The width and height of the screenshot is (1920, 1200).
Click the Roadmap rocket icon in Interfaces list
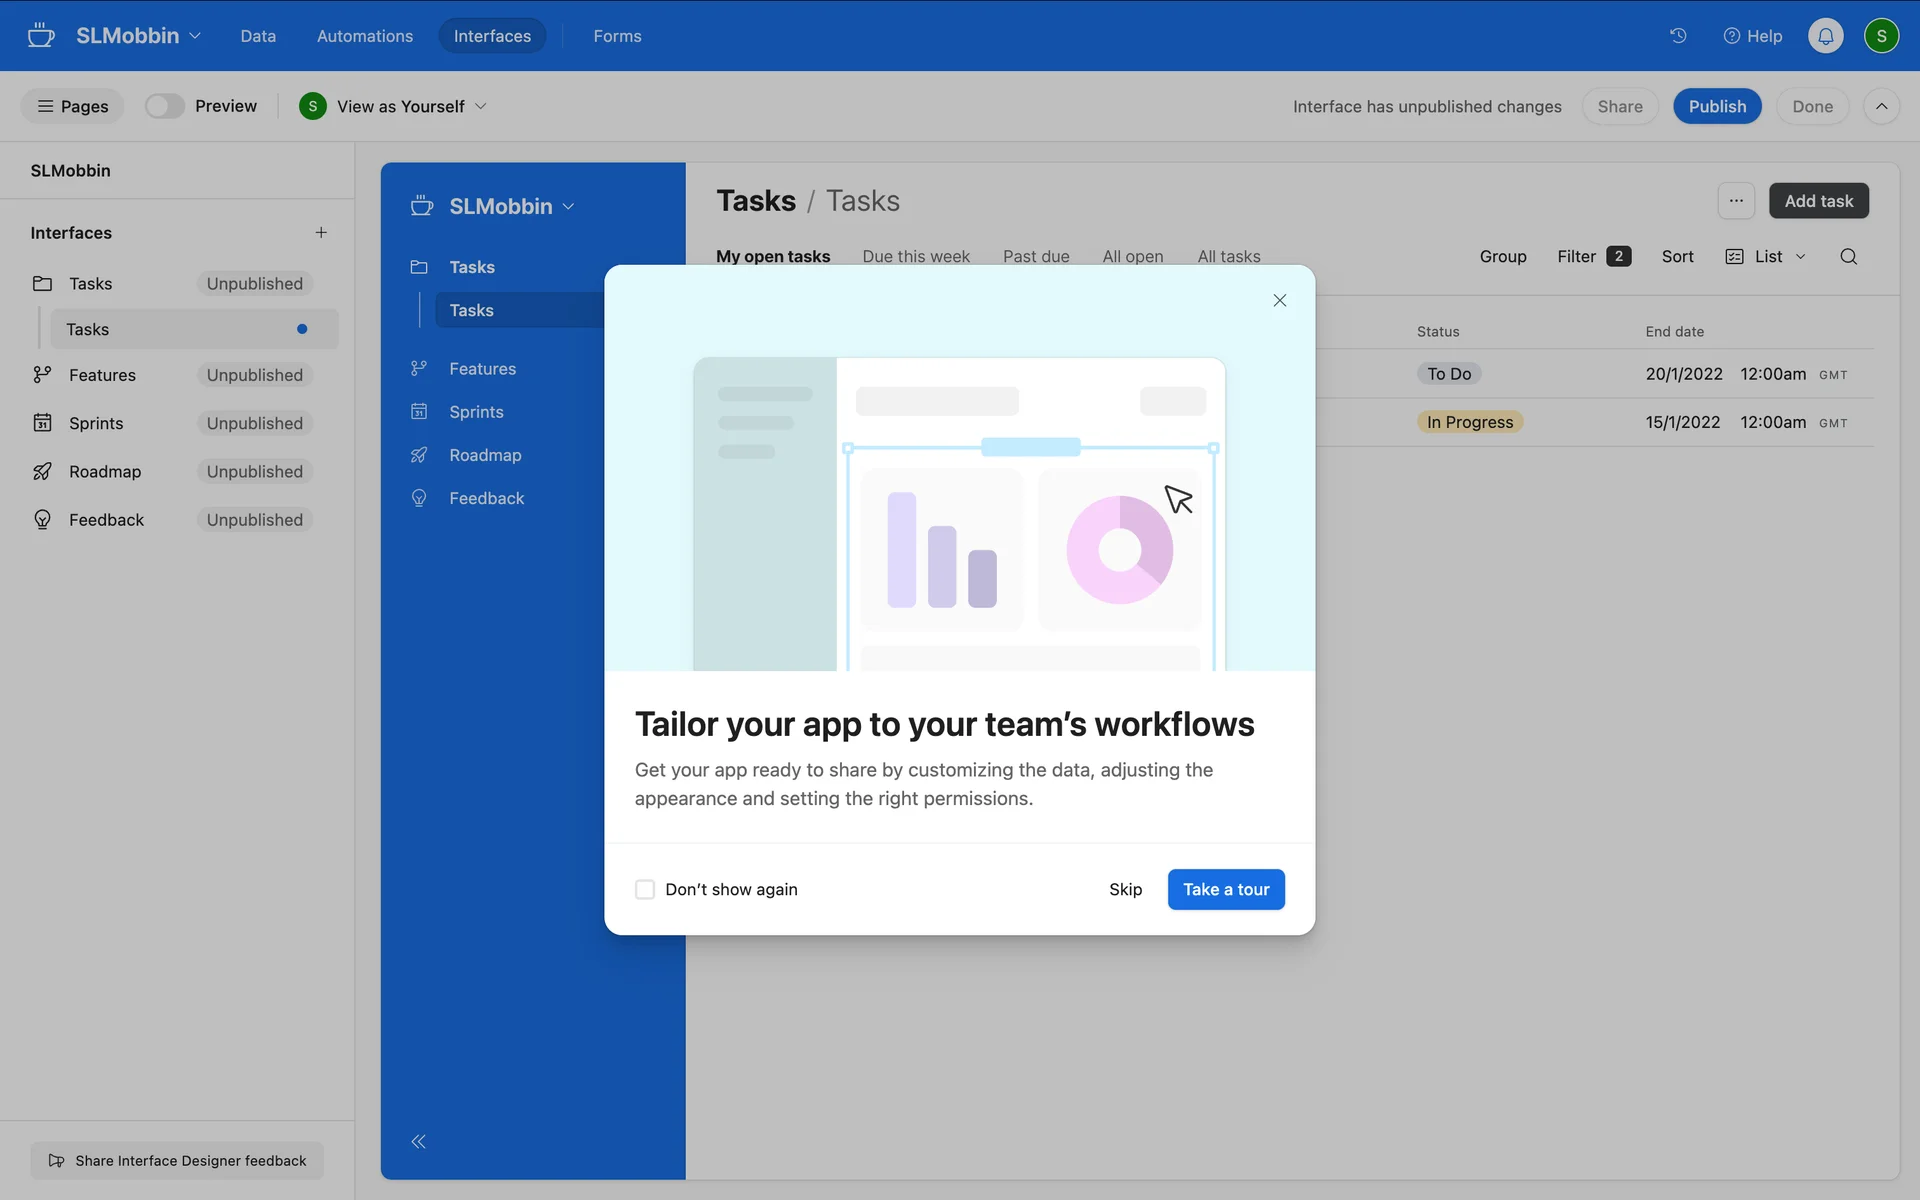click(x=42, y=472)
